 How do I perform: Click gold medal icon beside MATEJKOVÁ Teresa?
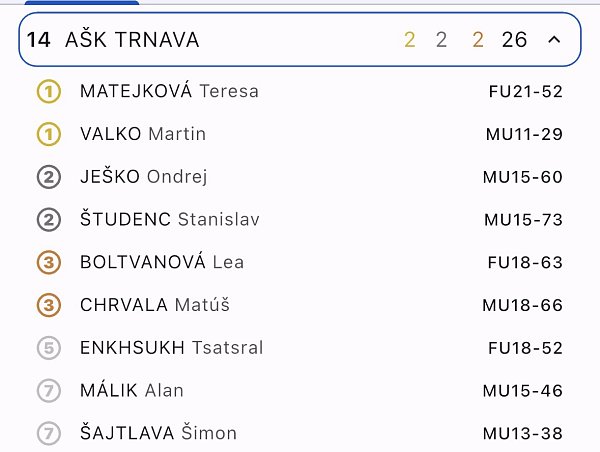coord(48,92)
